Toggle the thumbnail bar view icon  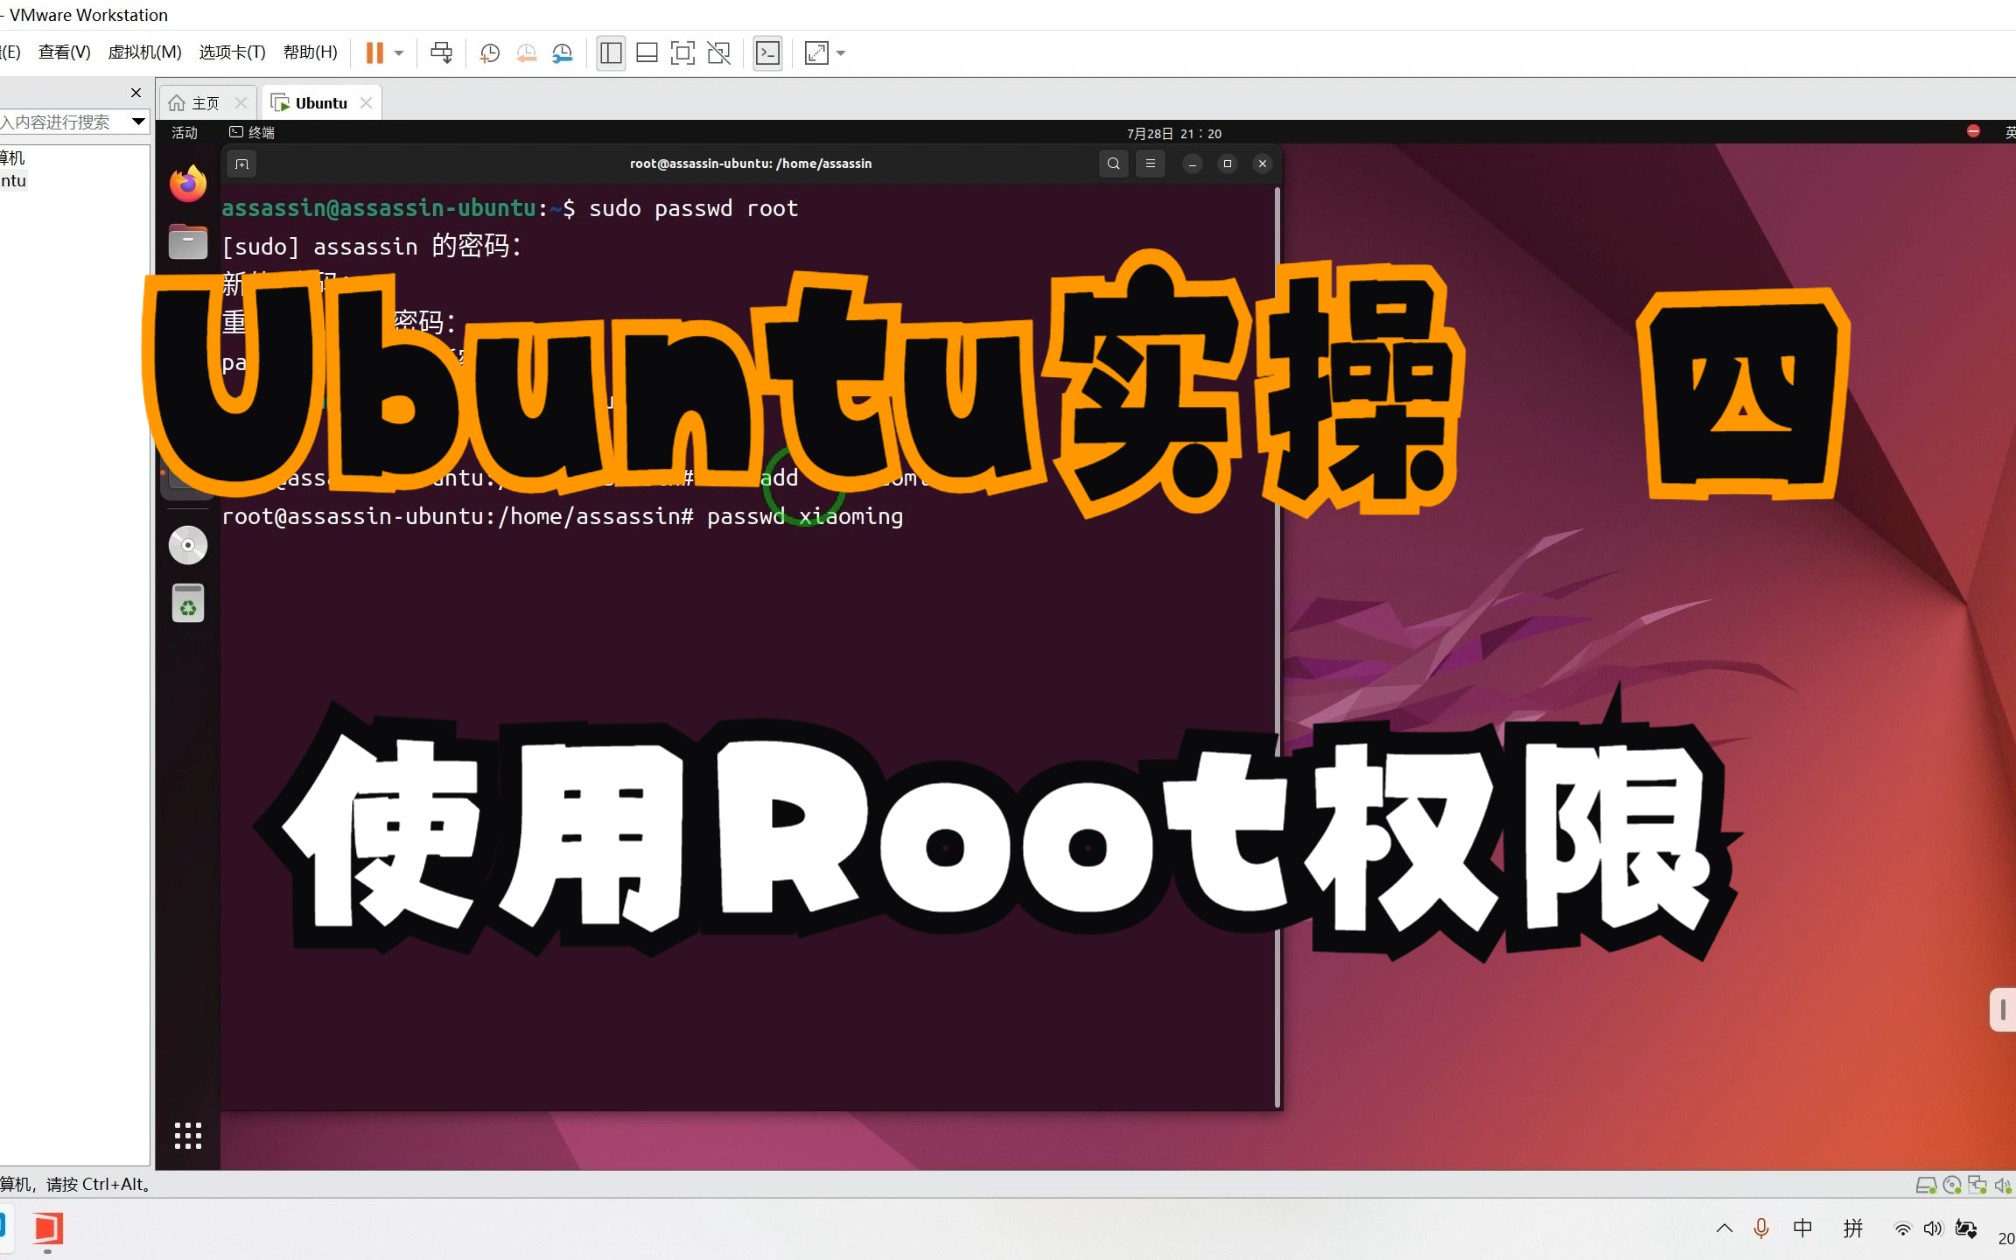click(x=647, y=53)
